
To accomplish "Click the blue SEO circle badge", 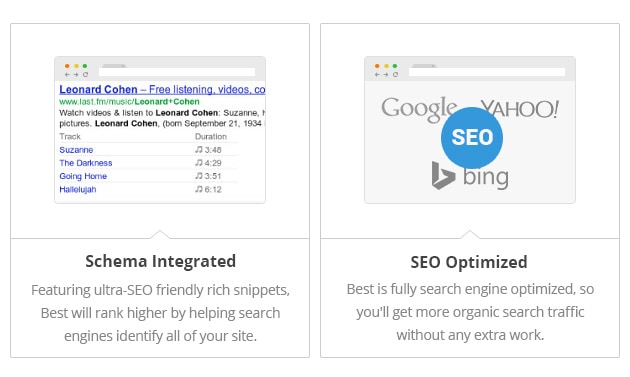I will coord(472,137).
